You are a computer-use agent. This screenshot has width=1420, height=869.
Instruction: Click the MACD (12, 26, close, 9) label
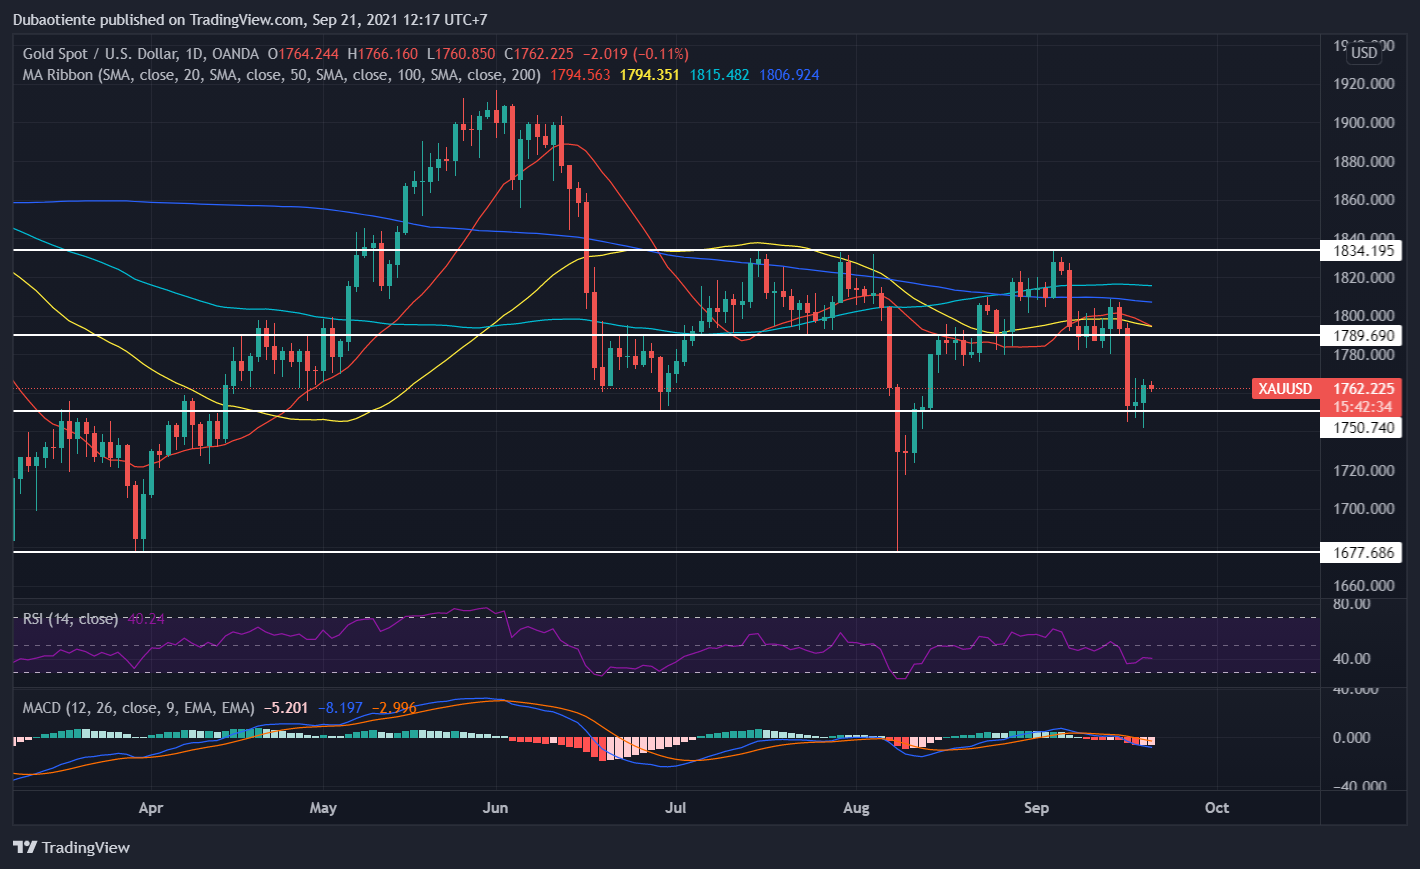click(x=138, y=708)
